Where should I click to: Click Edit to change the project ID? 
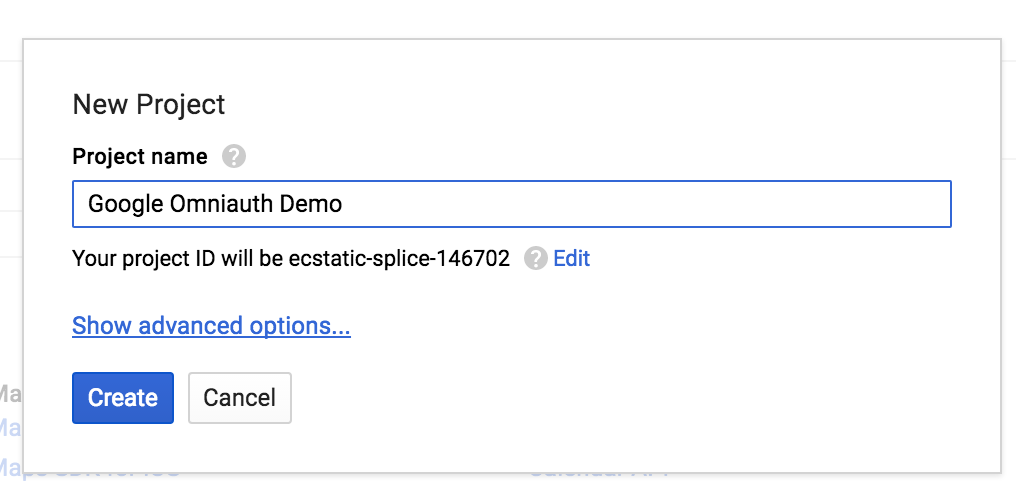[x=572, y=258]
